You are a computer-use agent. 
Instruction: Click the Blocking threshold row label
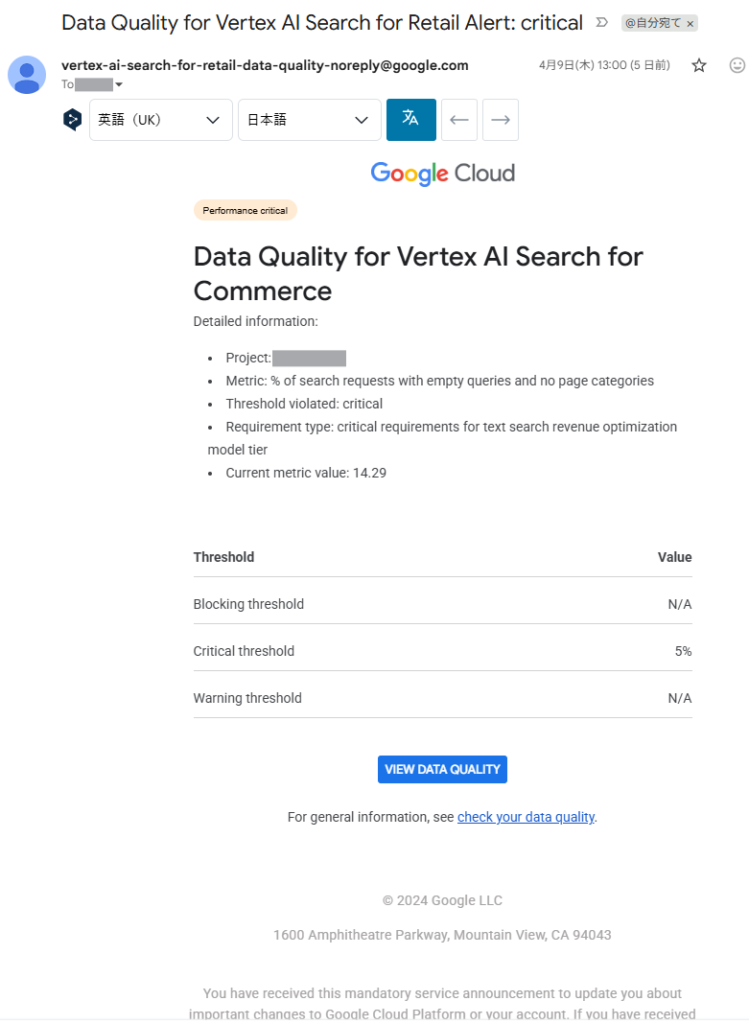point(248,604)
